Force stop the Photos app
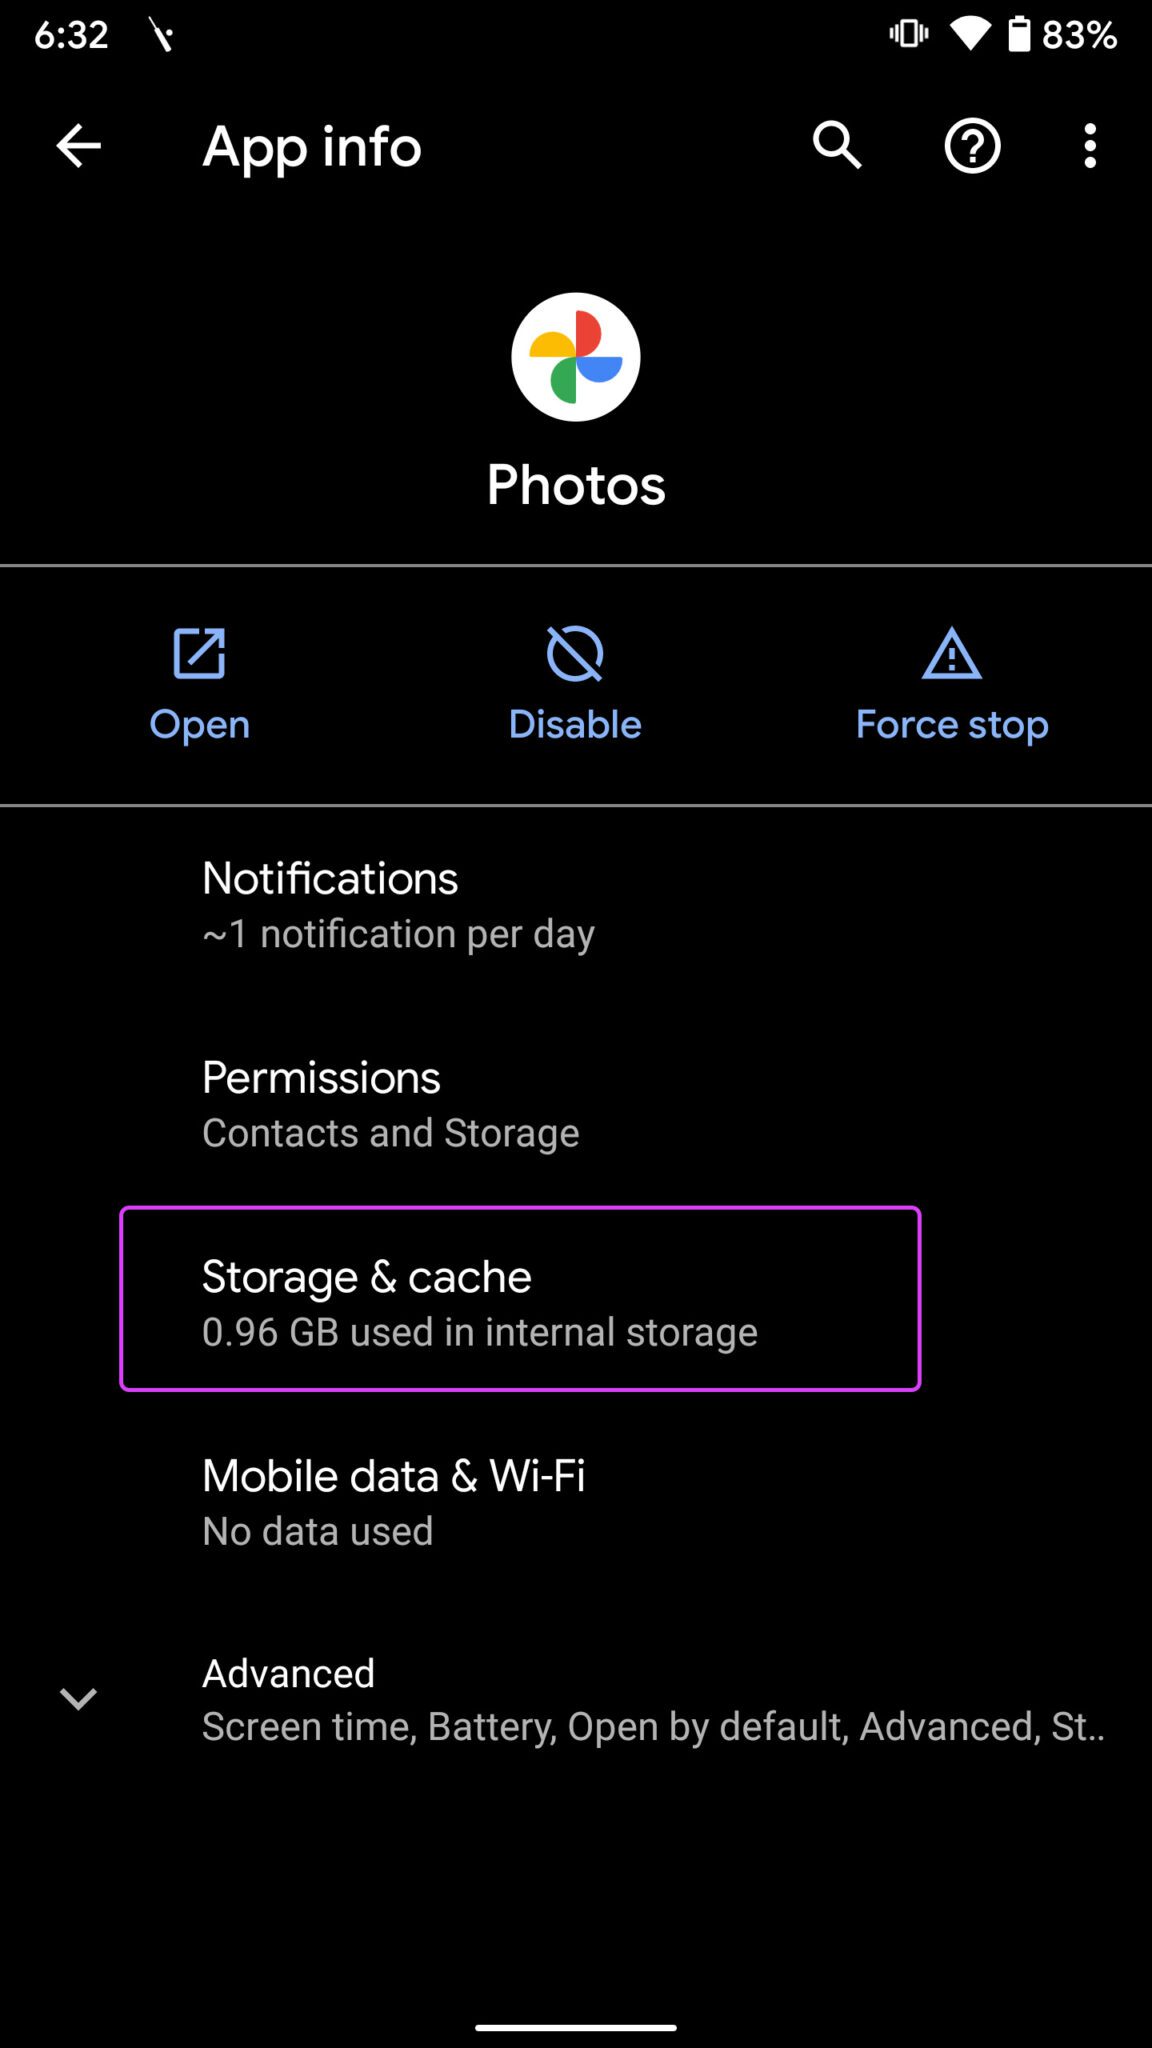 point(950,690)
